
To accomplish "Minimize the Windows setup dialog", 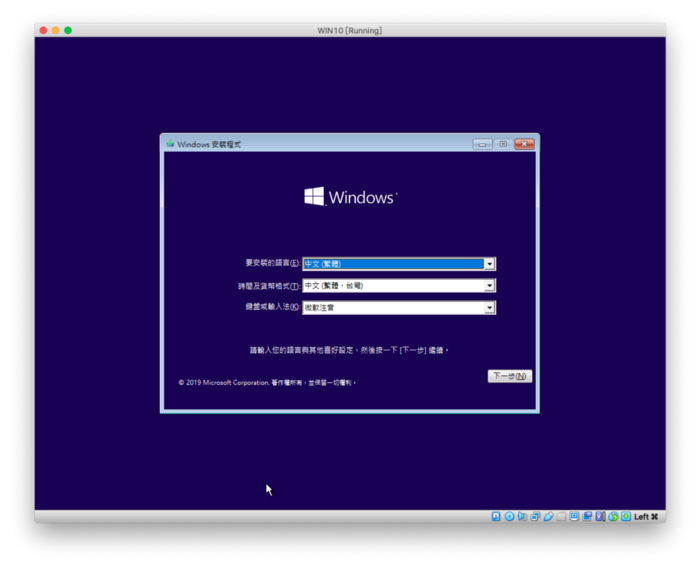I will click(483, 144).
